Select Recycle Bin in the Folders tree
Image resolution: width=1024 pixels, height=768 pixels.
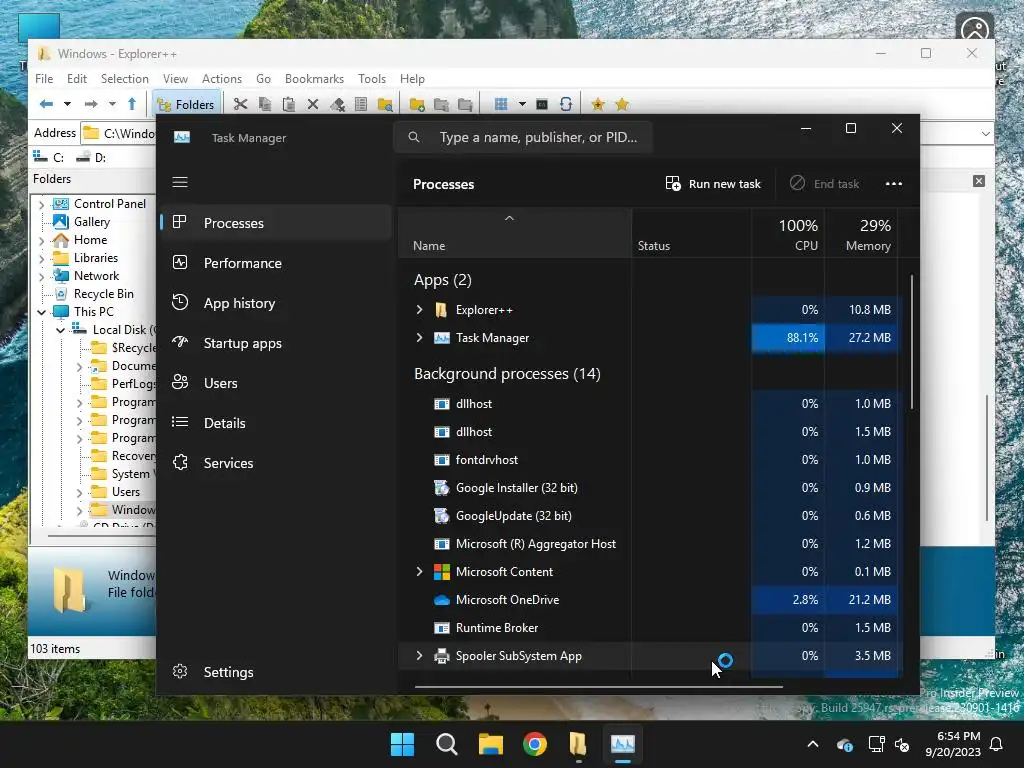pos(103,294)
